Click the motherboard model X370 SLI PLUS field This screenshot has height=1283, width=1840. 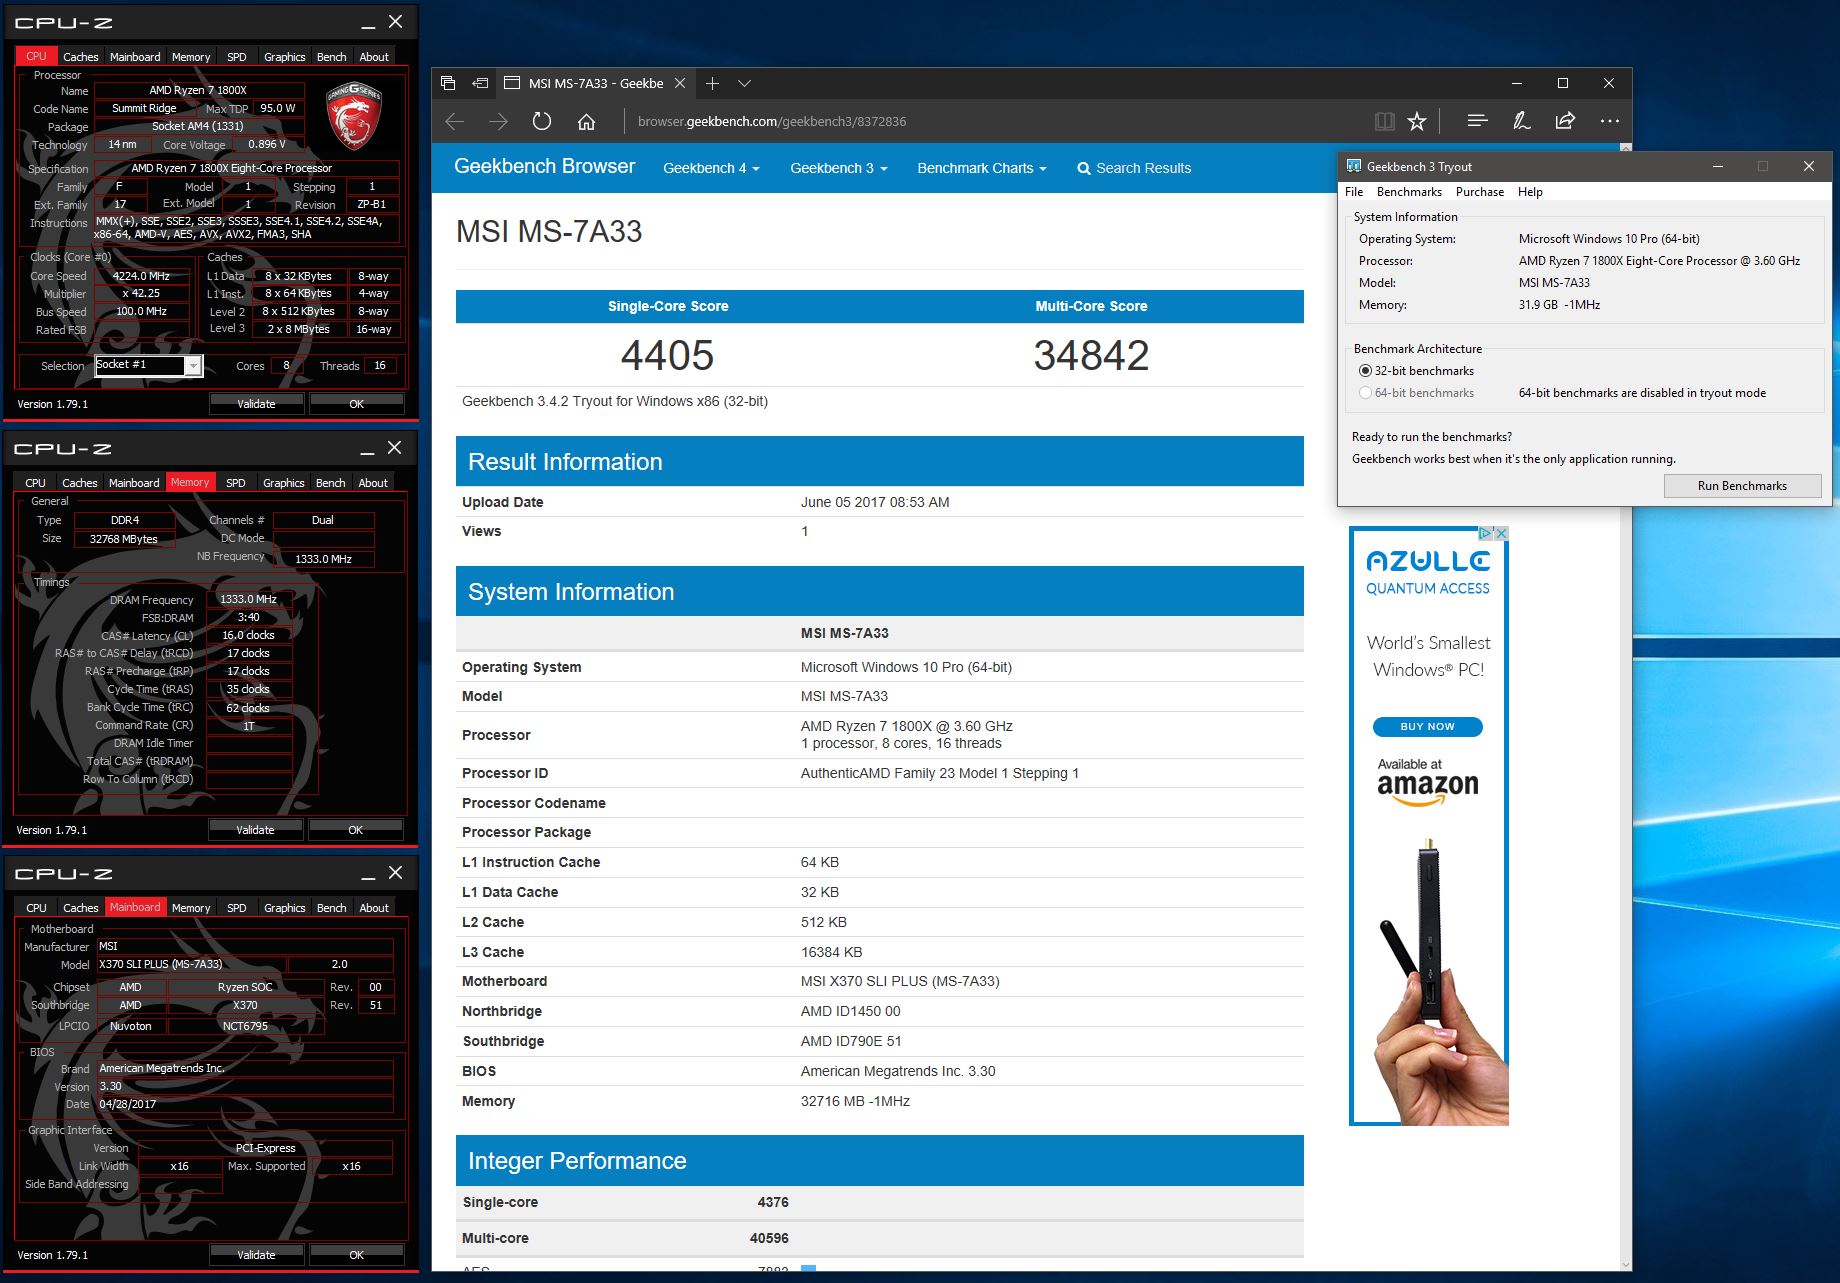coord(191,965)
